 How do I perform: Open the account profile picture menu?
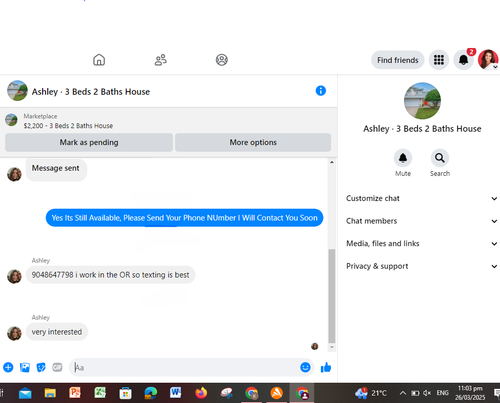point(488,60)
